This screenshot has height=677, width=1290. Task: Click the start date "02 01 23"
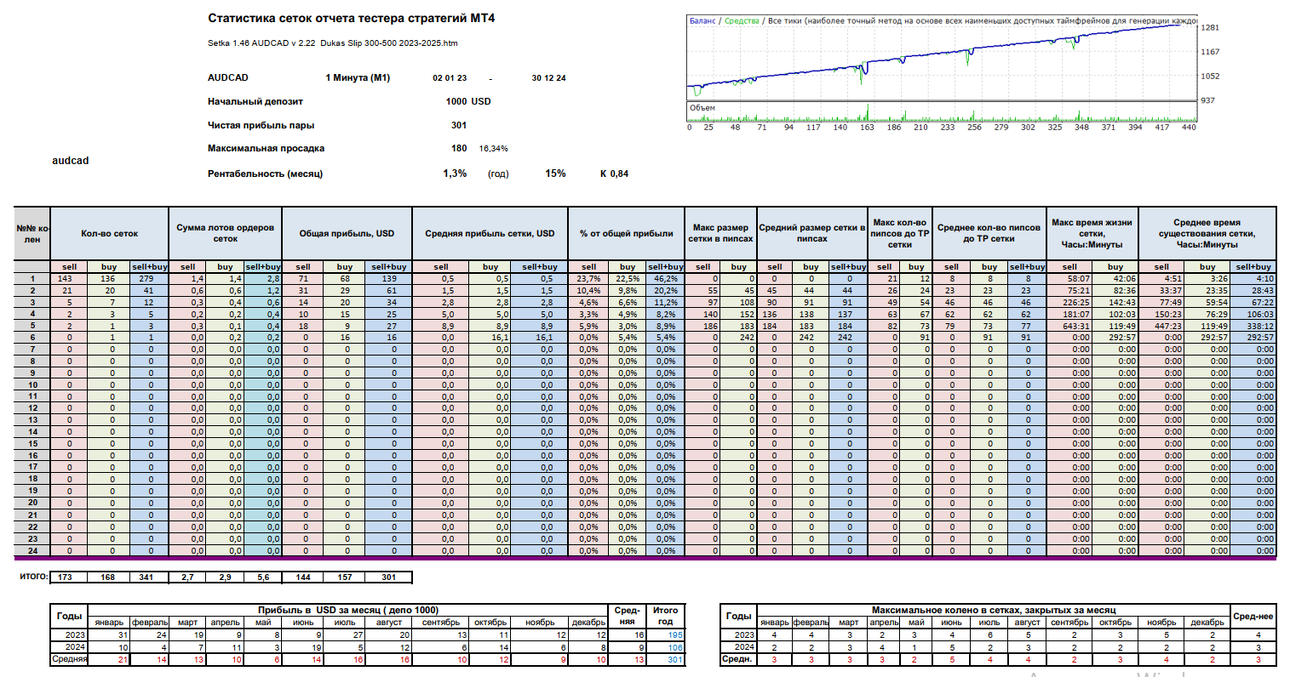pos(449,77)
